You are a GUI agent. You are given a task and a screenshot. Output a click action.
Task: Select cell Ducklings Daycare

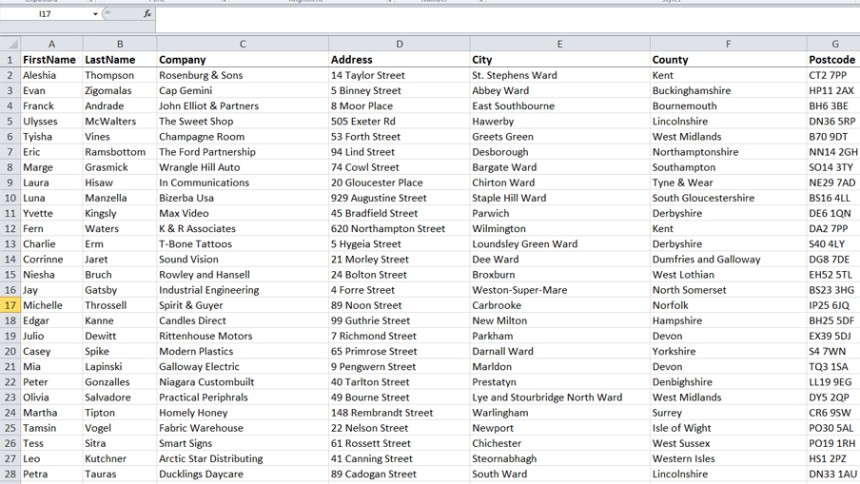(242, 475)
